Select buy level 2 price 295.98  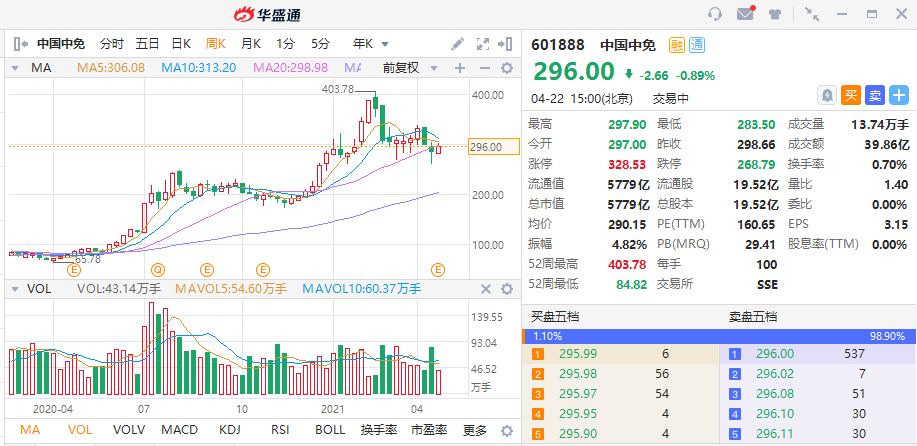pos(578,374)
